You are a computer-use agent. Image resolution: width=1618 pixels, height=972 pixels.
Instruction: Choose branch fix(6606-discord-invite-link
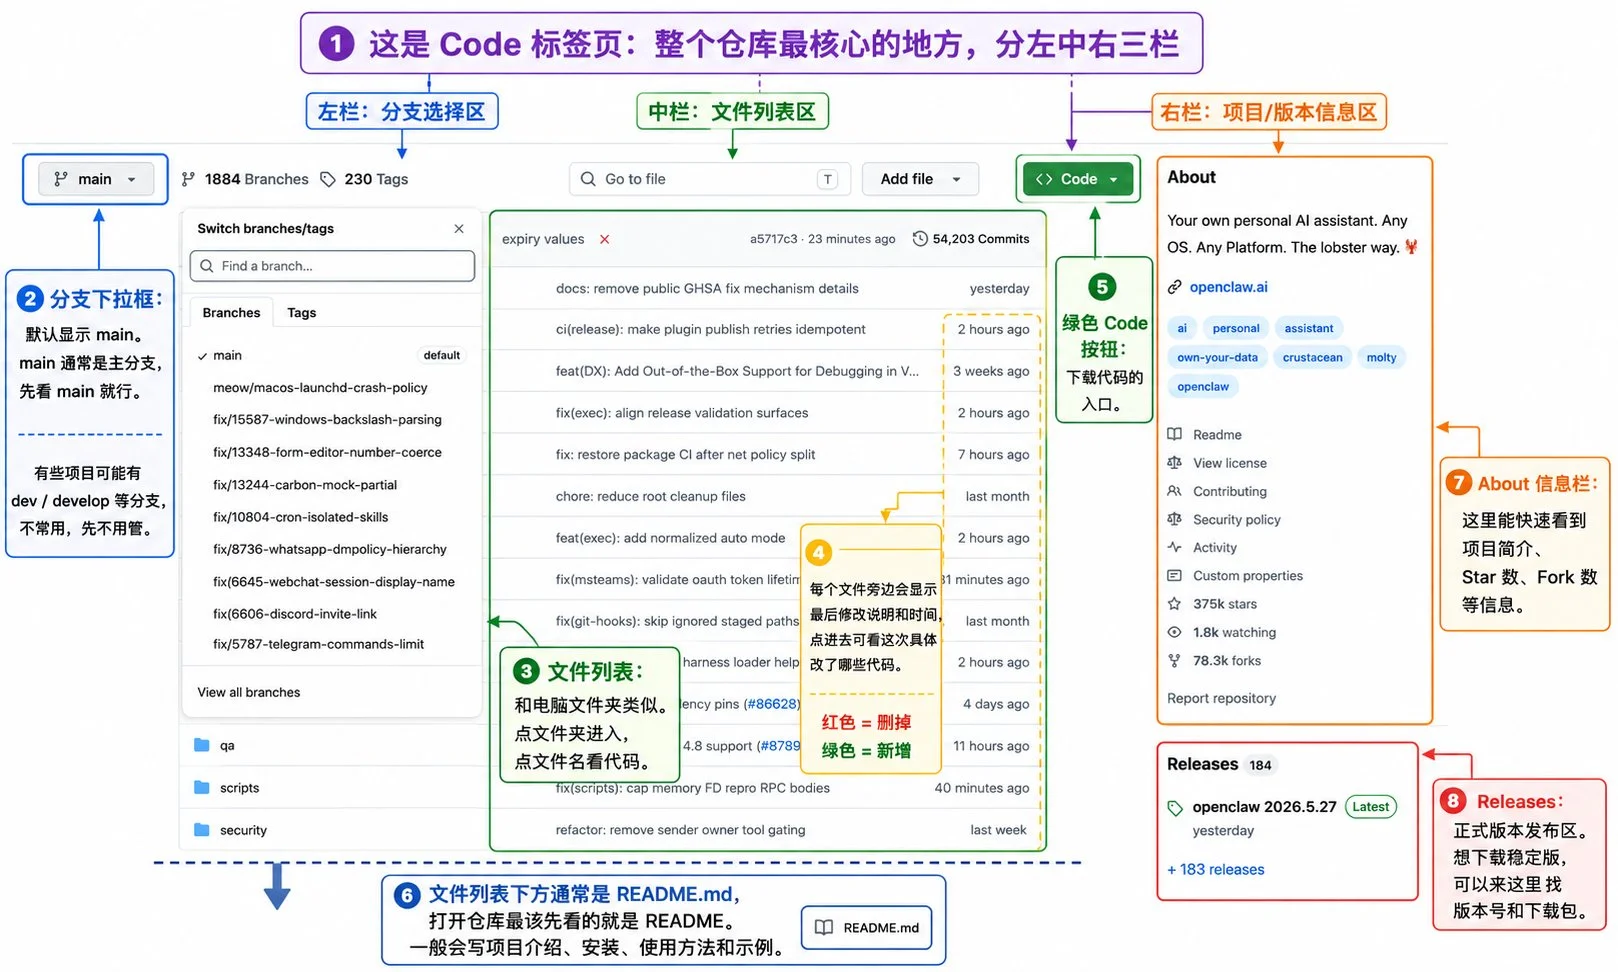point(295,614)
